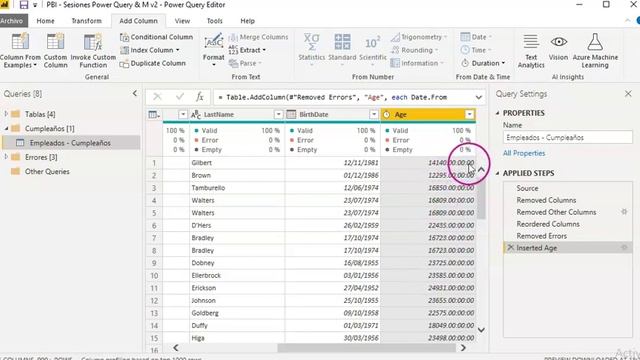Image resolution: width=640 pixels, height=360 pixels.
Task: Open the Archivo menu
Action: [12, 21]
